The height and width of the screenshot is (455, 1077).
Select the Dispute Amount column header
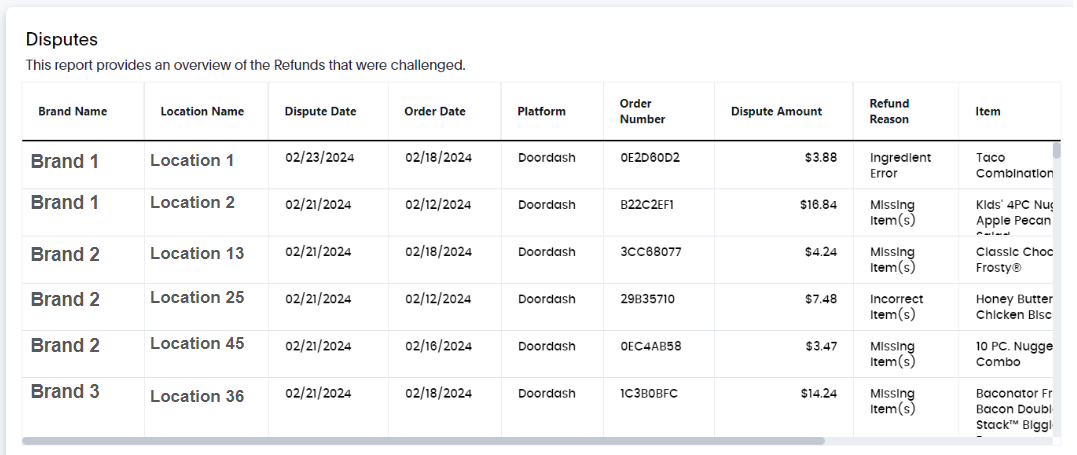point(776,111)
